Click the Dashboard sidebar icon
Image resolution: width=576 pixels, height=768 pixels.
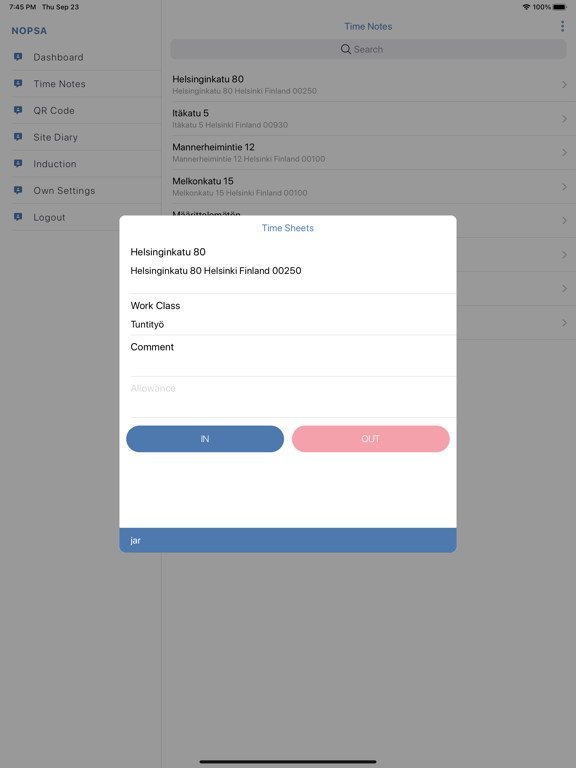click(x=18, y=57)
